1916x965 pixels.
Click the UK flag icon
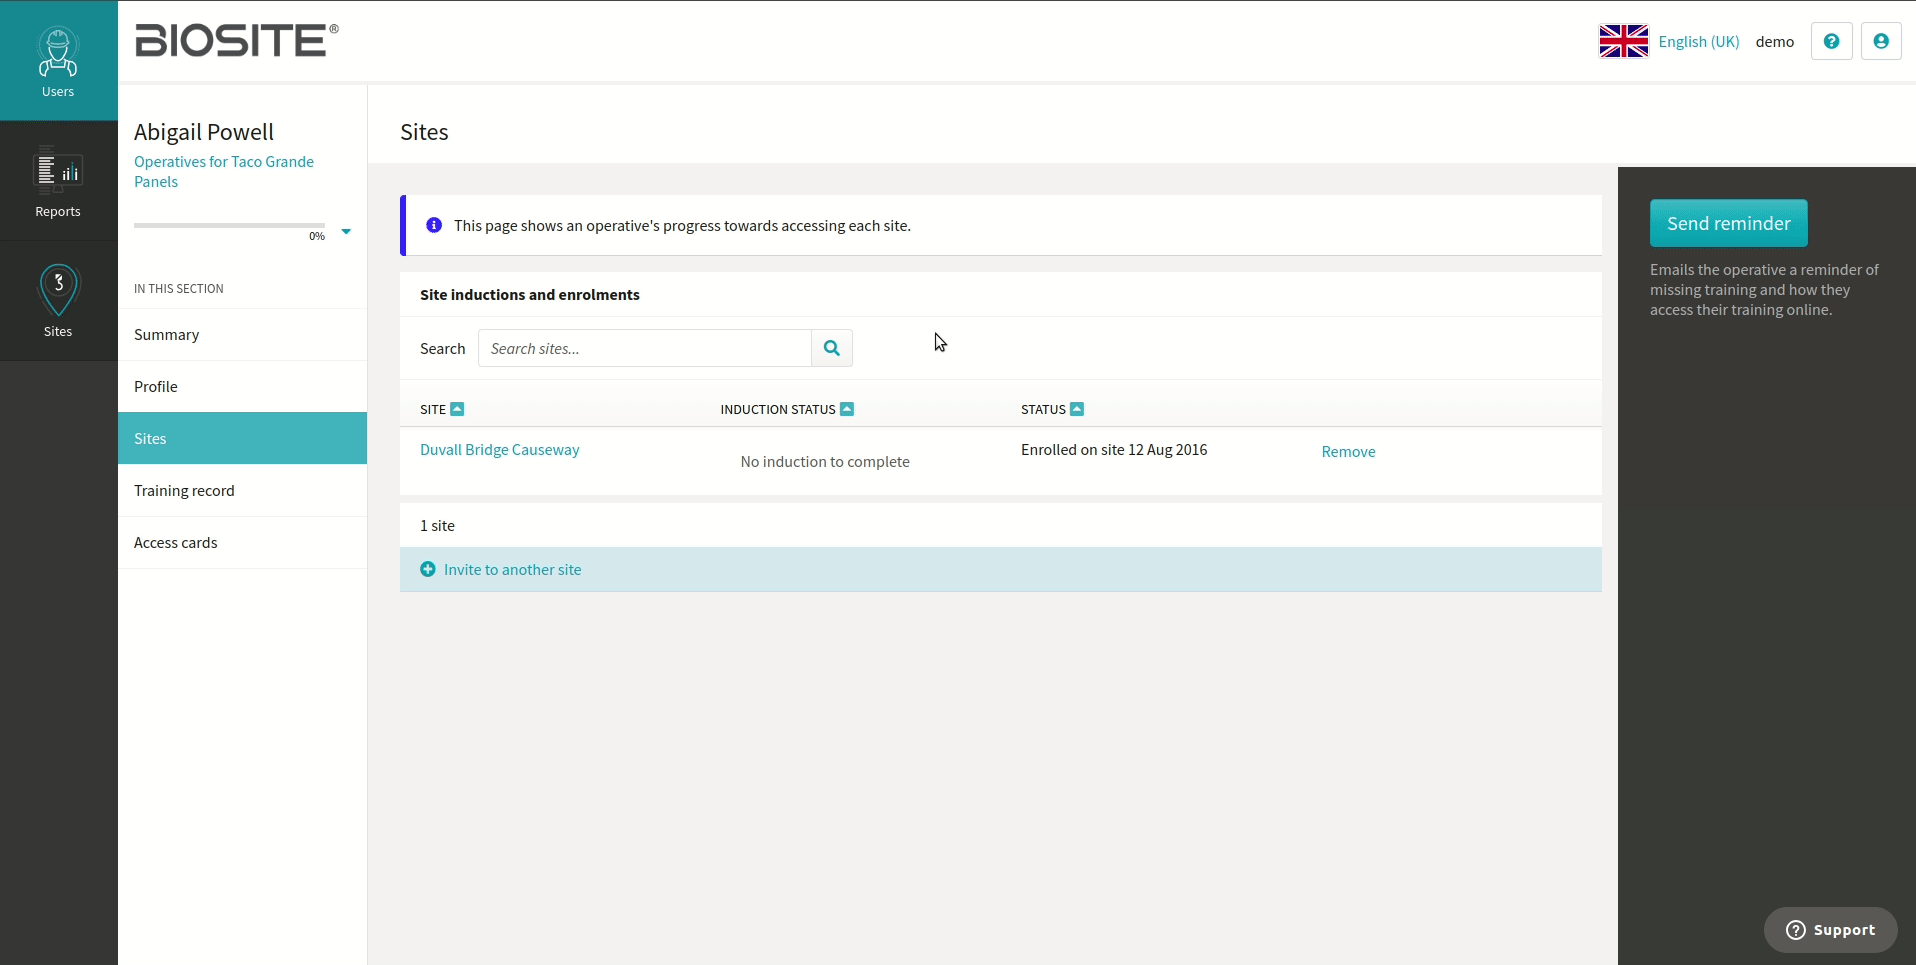coord(1623,42)
